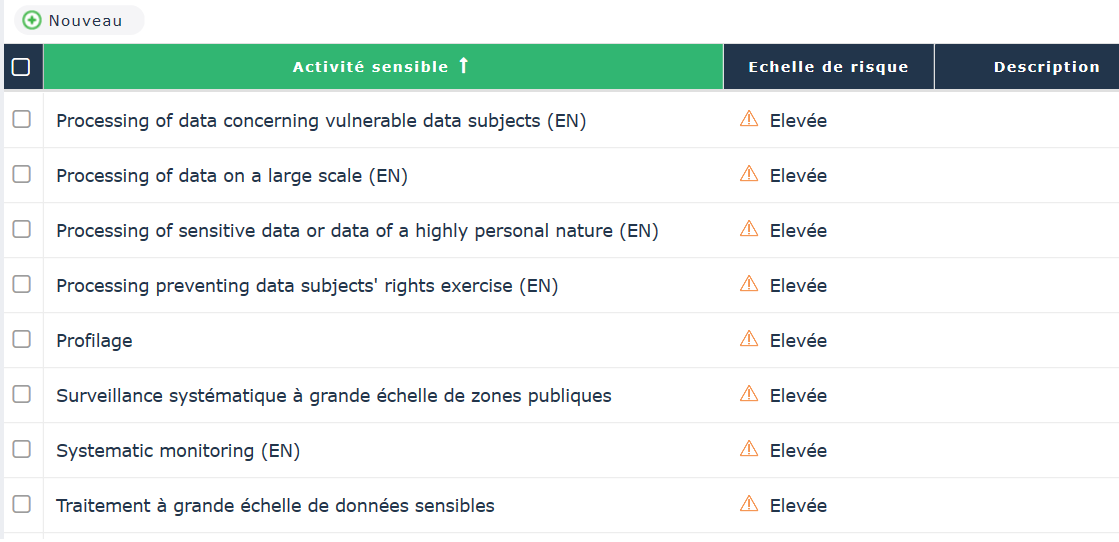Click warning icon for Systematic monitoring (EN)

(749, 449)
